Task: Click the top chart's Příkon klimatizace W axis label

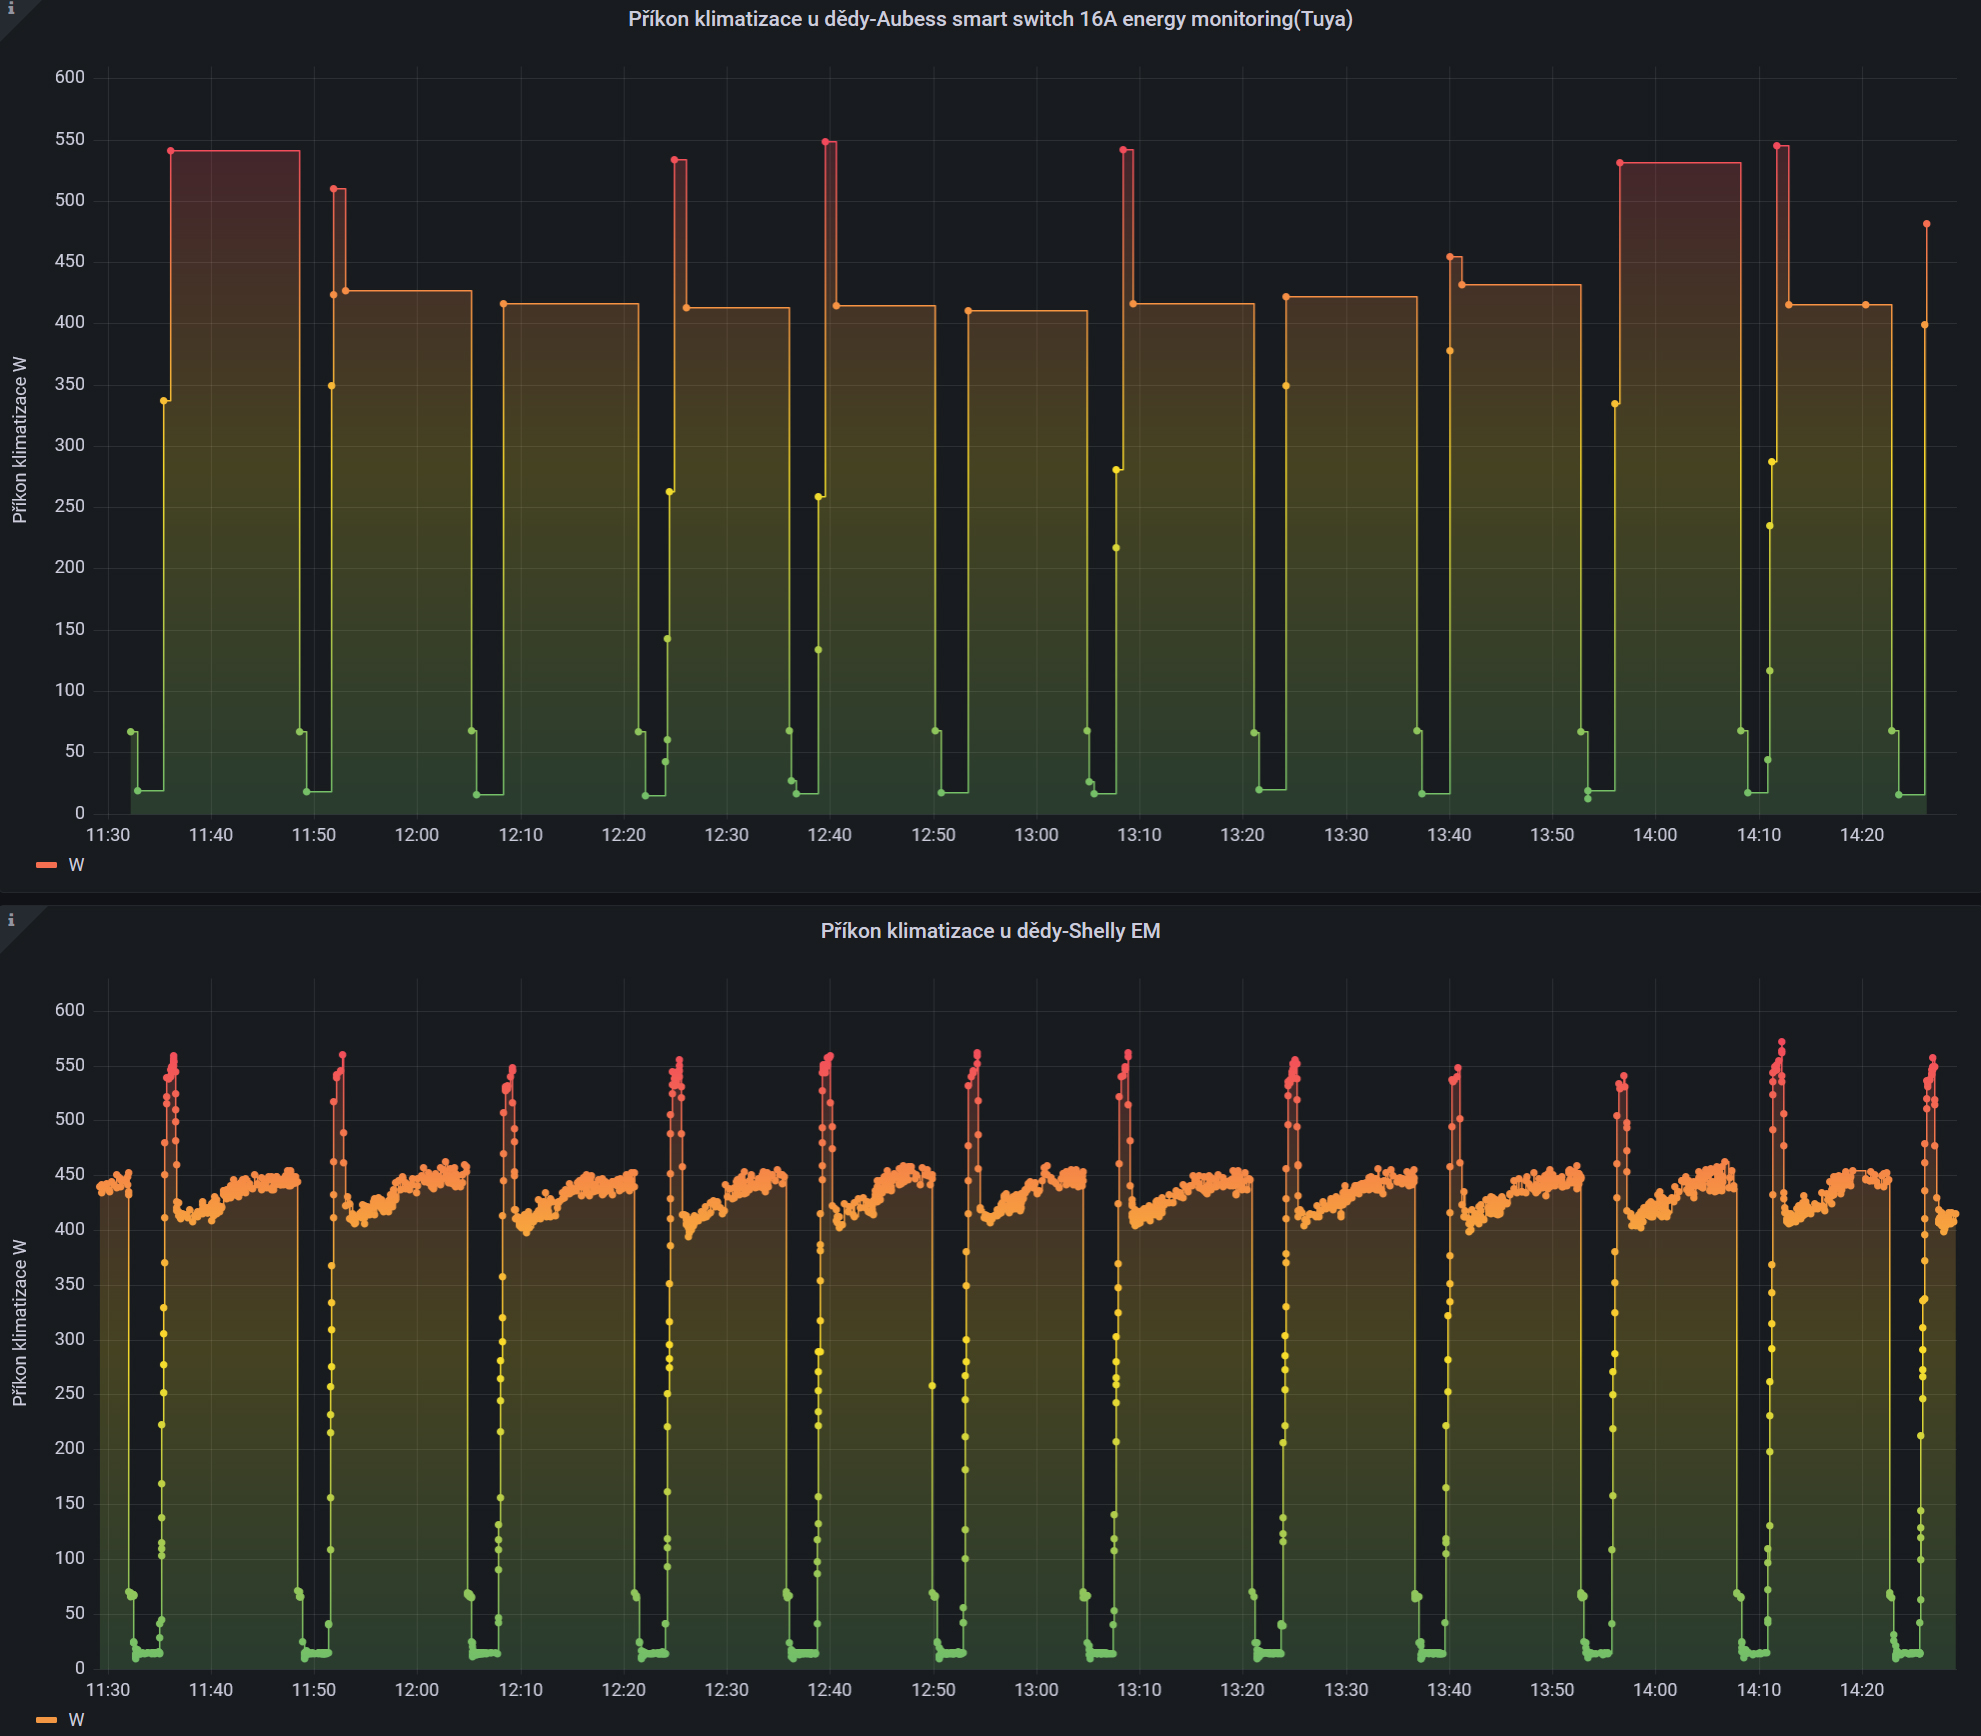Action: [x=19, y=440]
